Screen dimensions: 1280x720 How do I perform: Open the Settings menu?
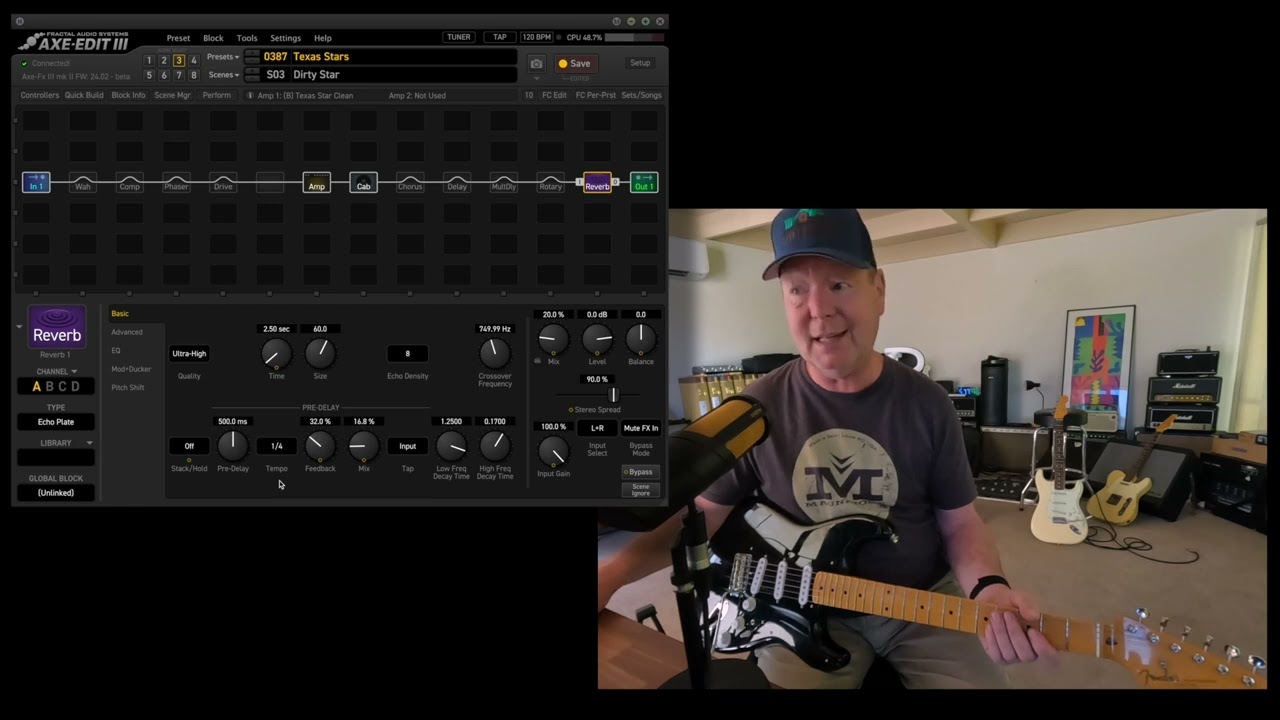click(x=285, y=38)
